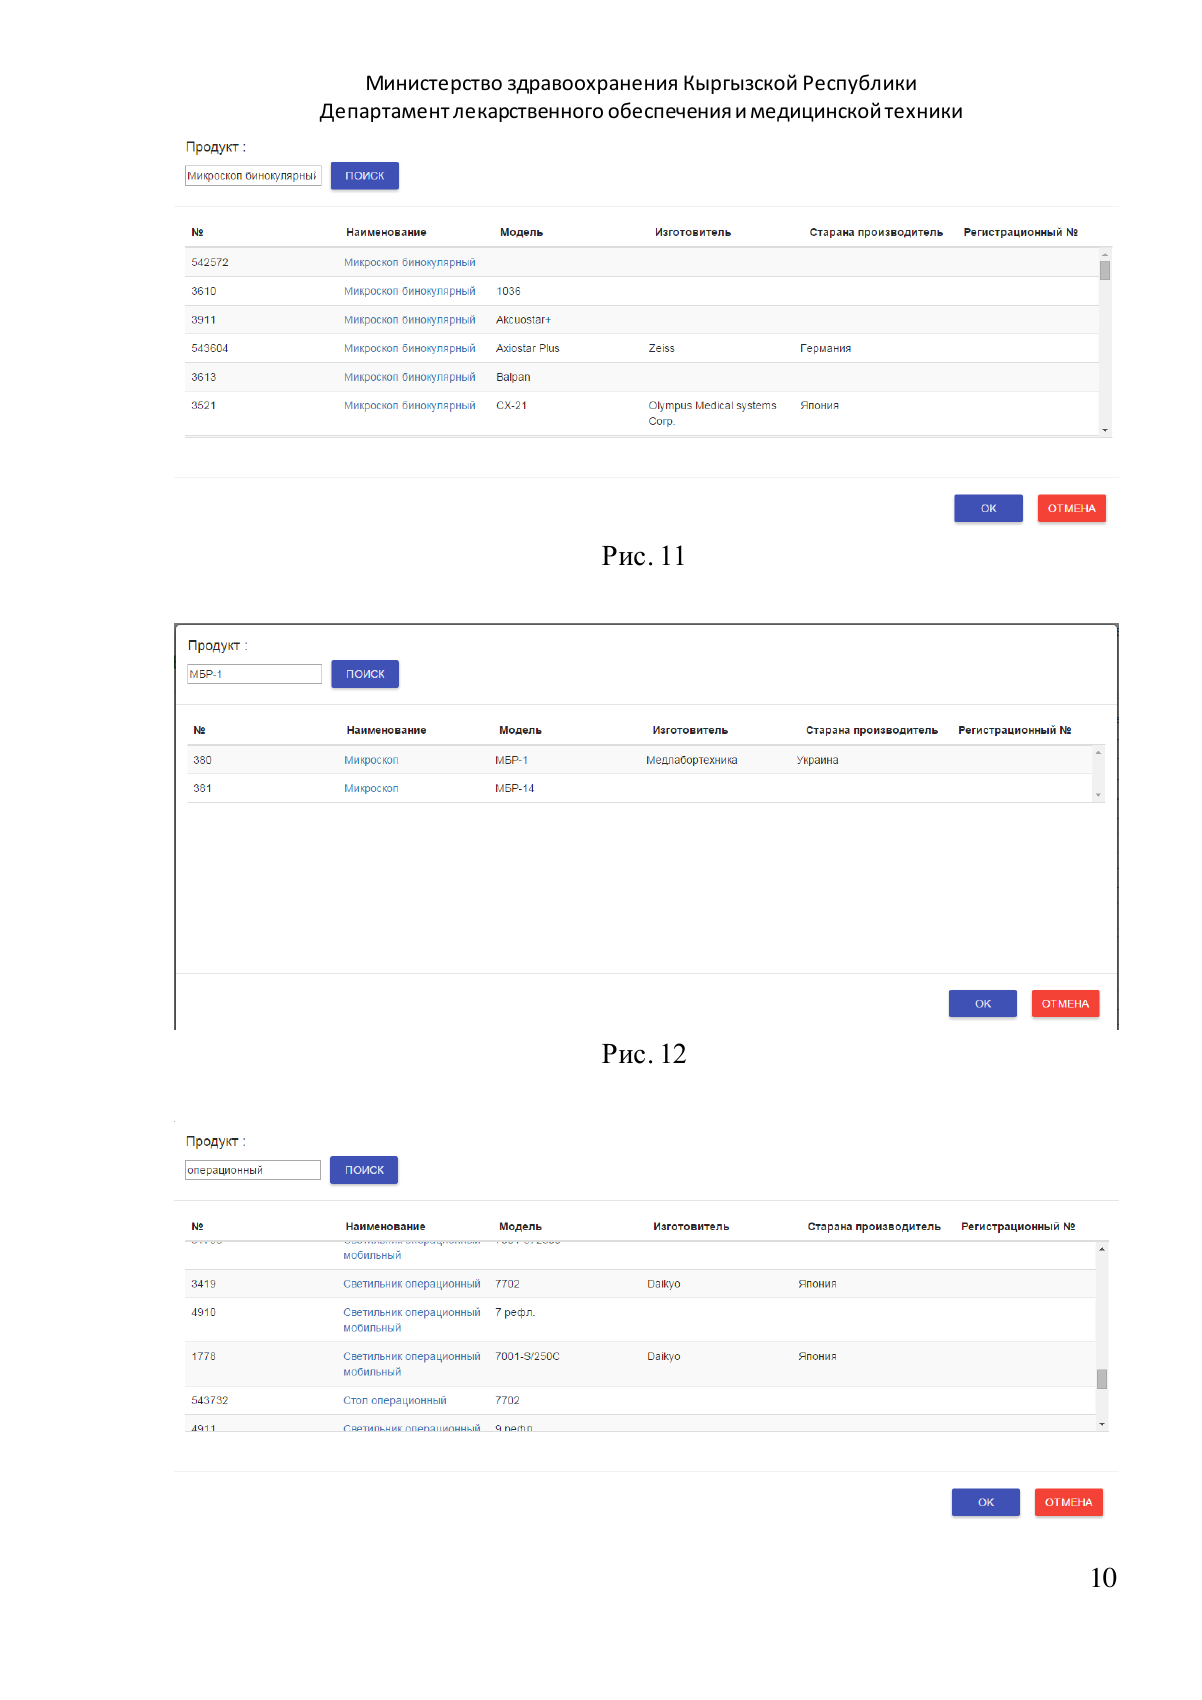Screen dimensions: 1202x1700
Task: Click Daikyo manufacturer in row 3419
Action: [664, 1284]
